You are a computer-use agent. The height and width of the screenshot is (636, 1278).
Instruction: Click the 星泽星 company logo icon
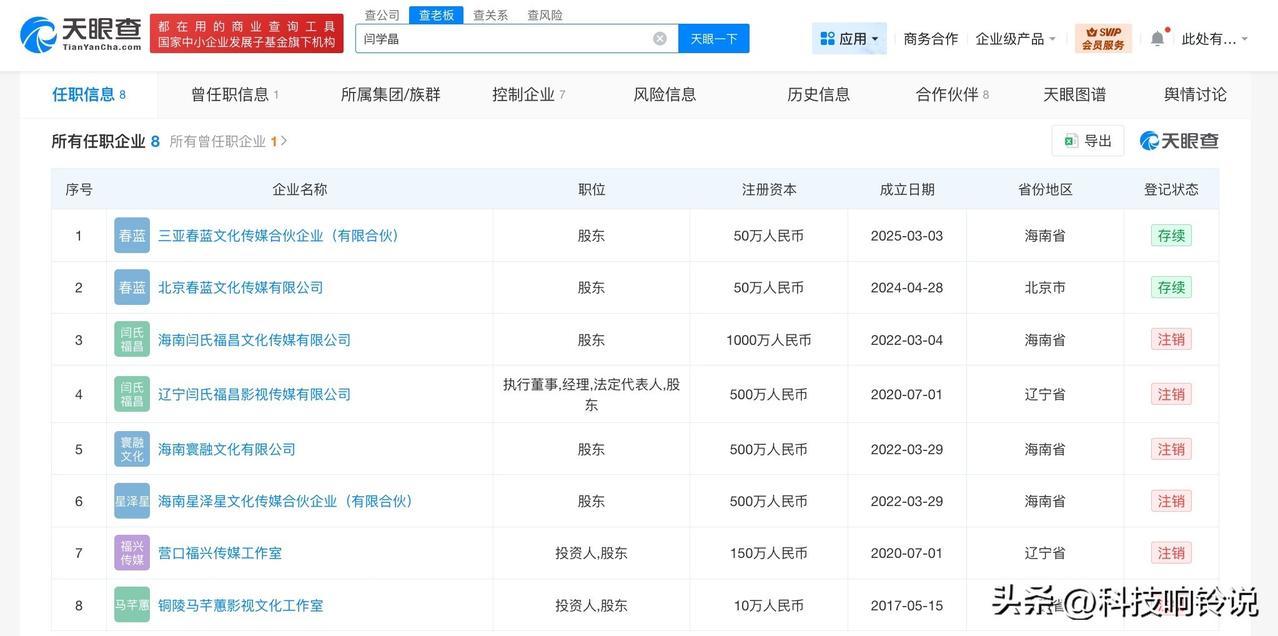[131, 501]
